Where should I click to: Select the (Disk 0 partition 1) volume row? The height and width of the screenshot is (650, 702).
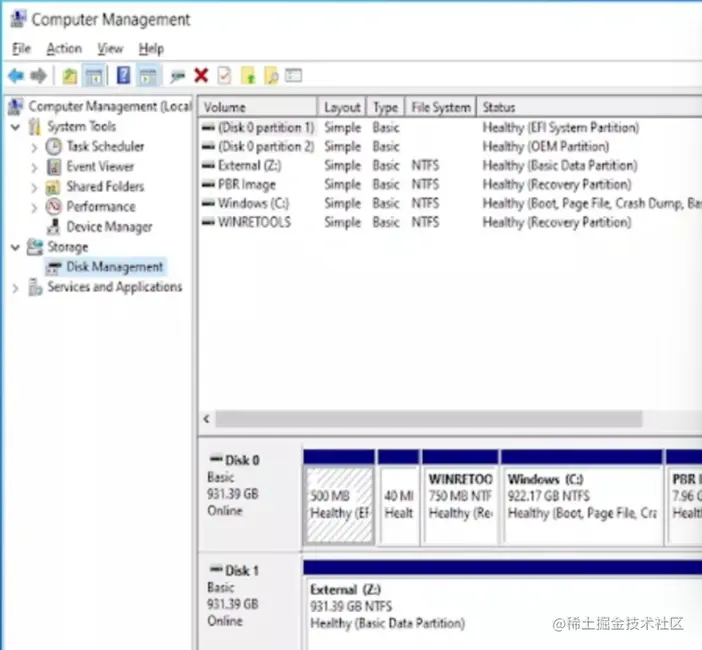coord(450,128)
